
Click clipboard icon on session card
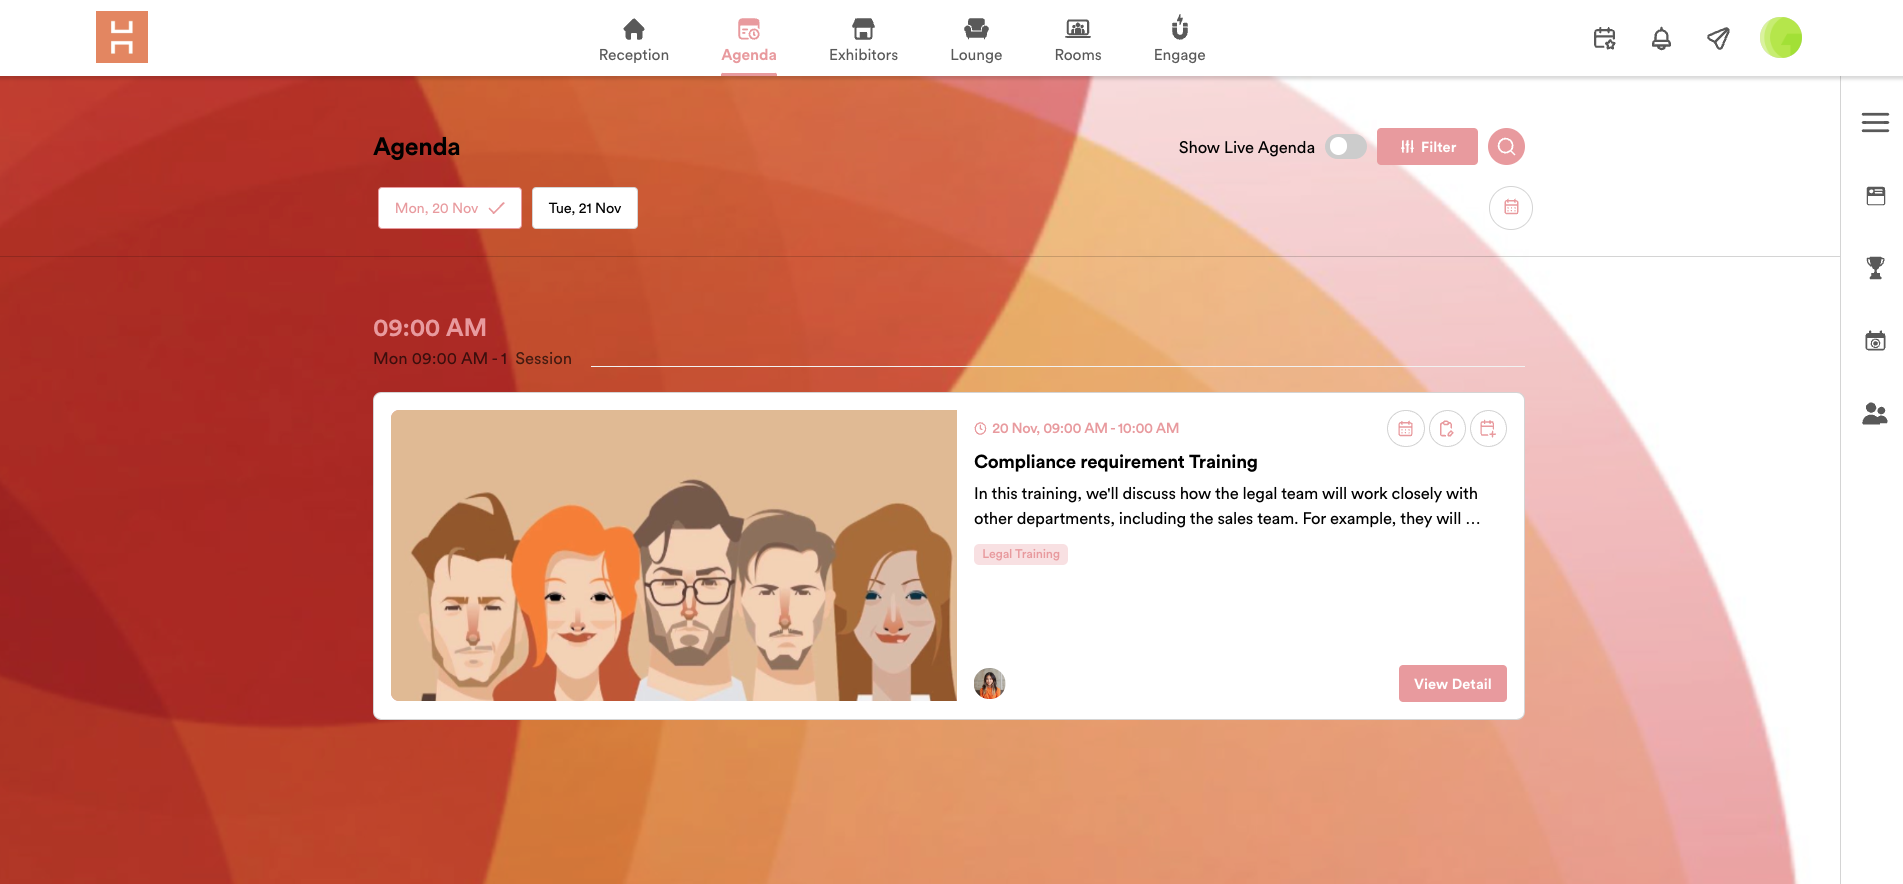1447,429
